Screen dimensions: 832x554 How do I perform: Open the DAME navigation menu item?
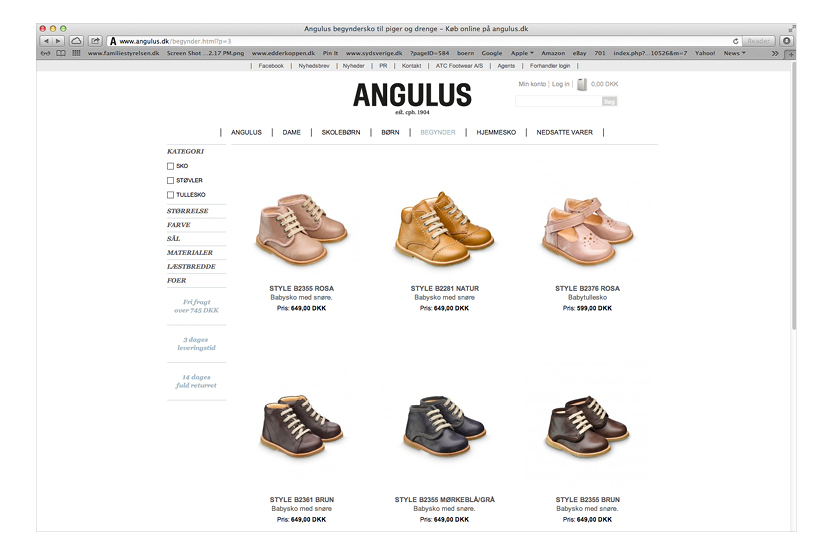point(291,132)
